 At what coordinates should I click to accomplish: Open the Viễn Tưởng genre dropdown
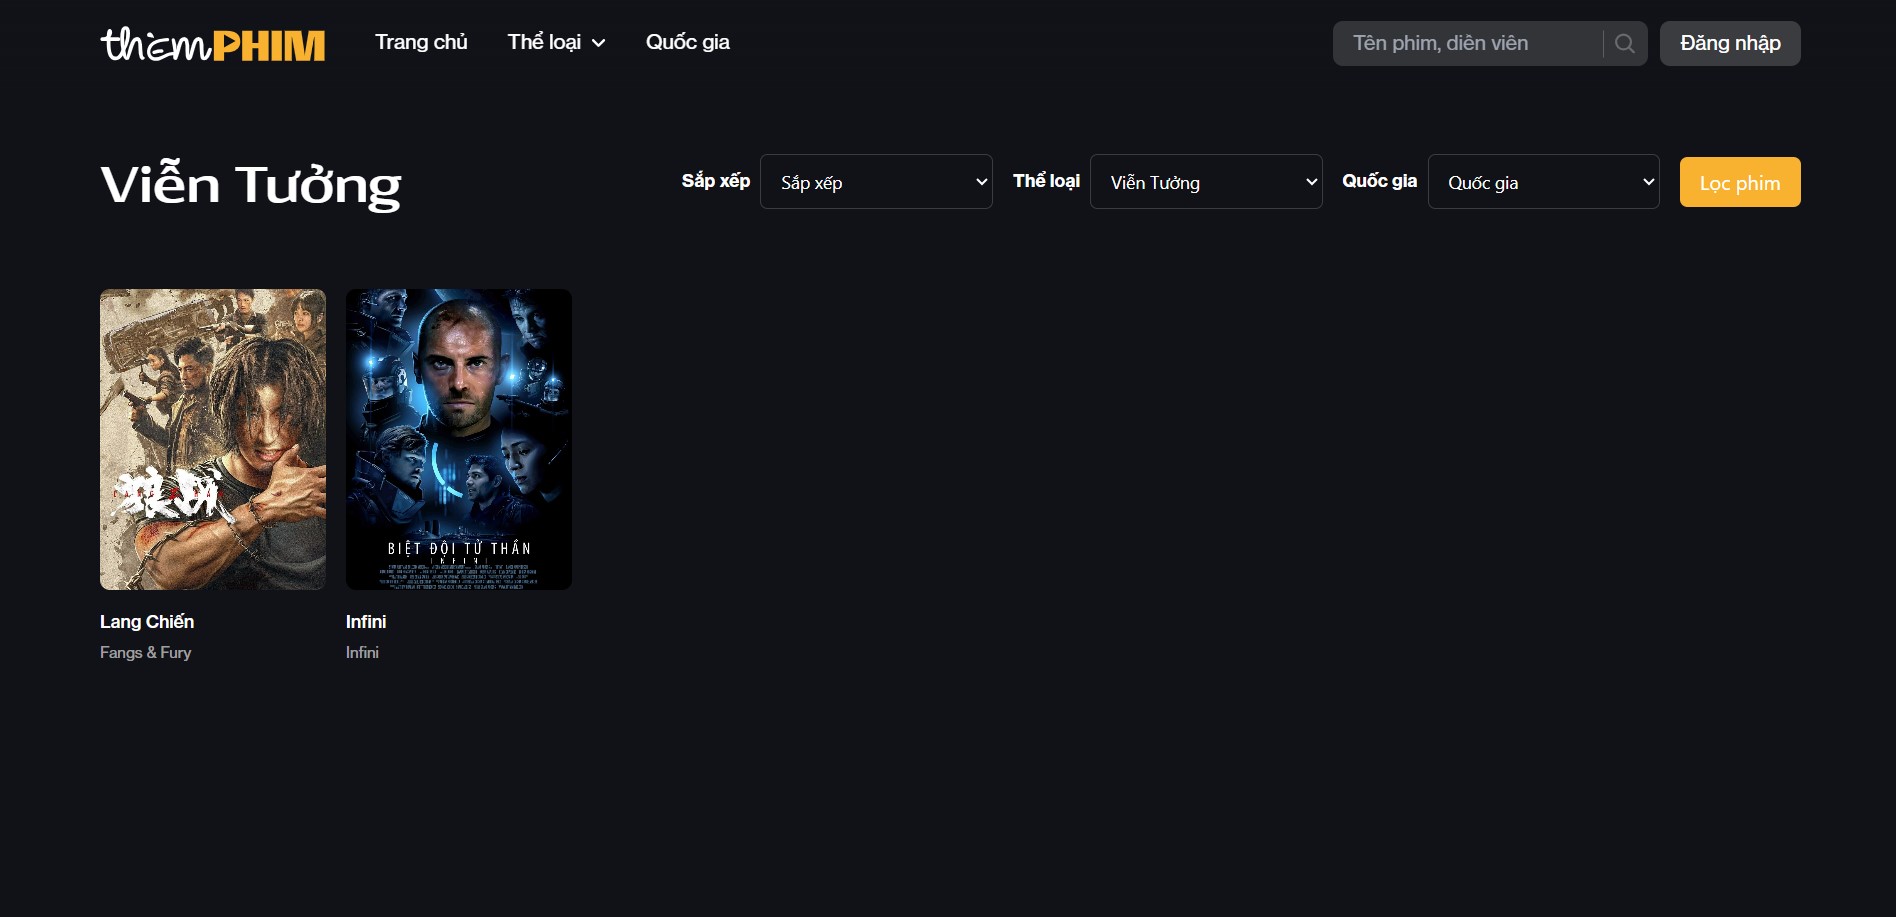[1205, 182]
